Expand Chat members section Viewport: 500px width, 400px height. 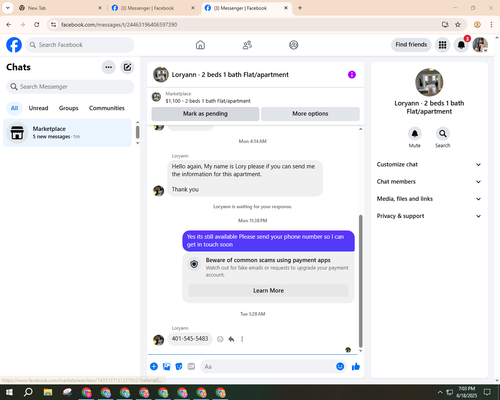429,182
